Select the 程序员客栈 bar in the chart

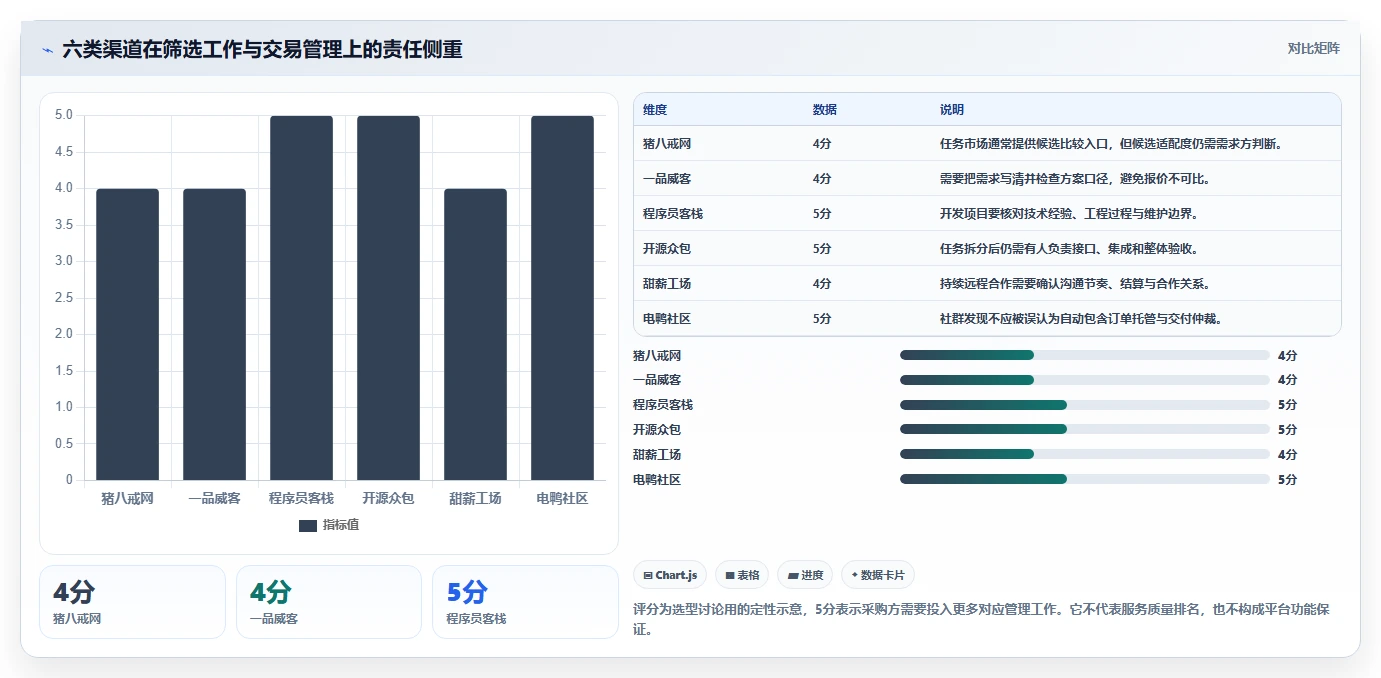[301, 298]
